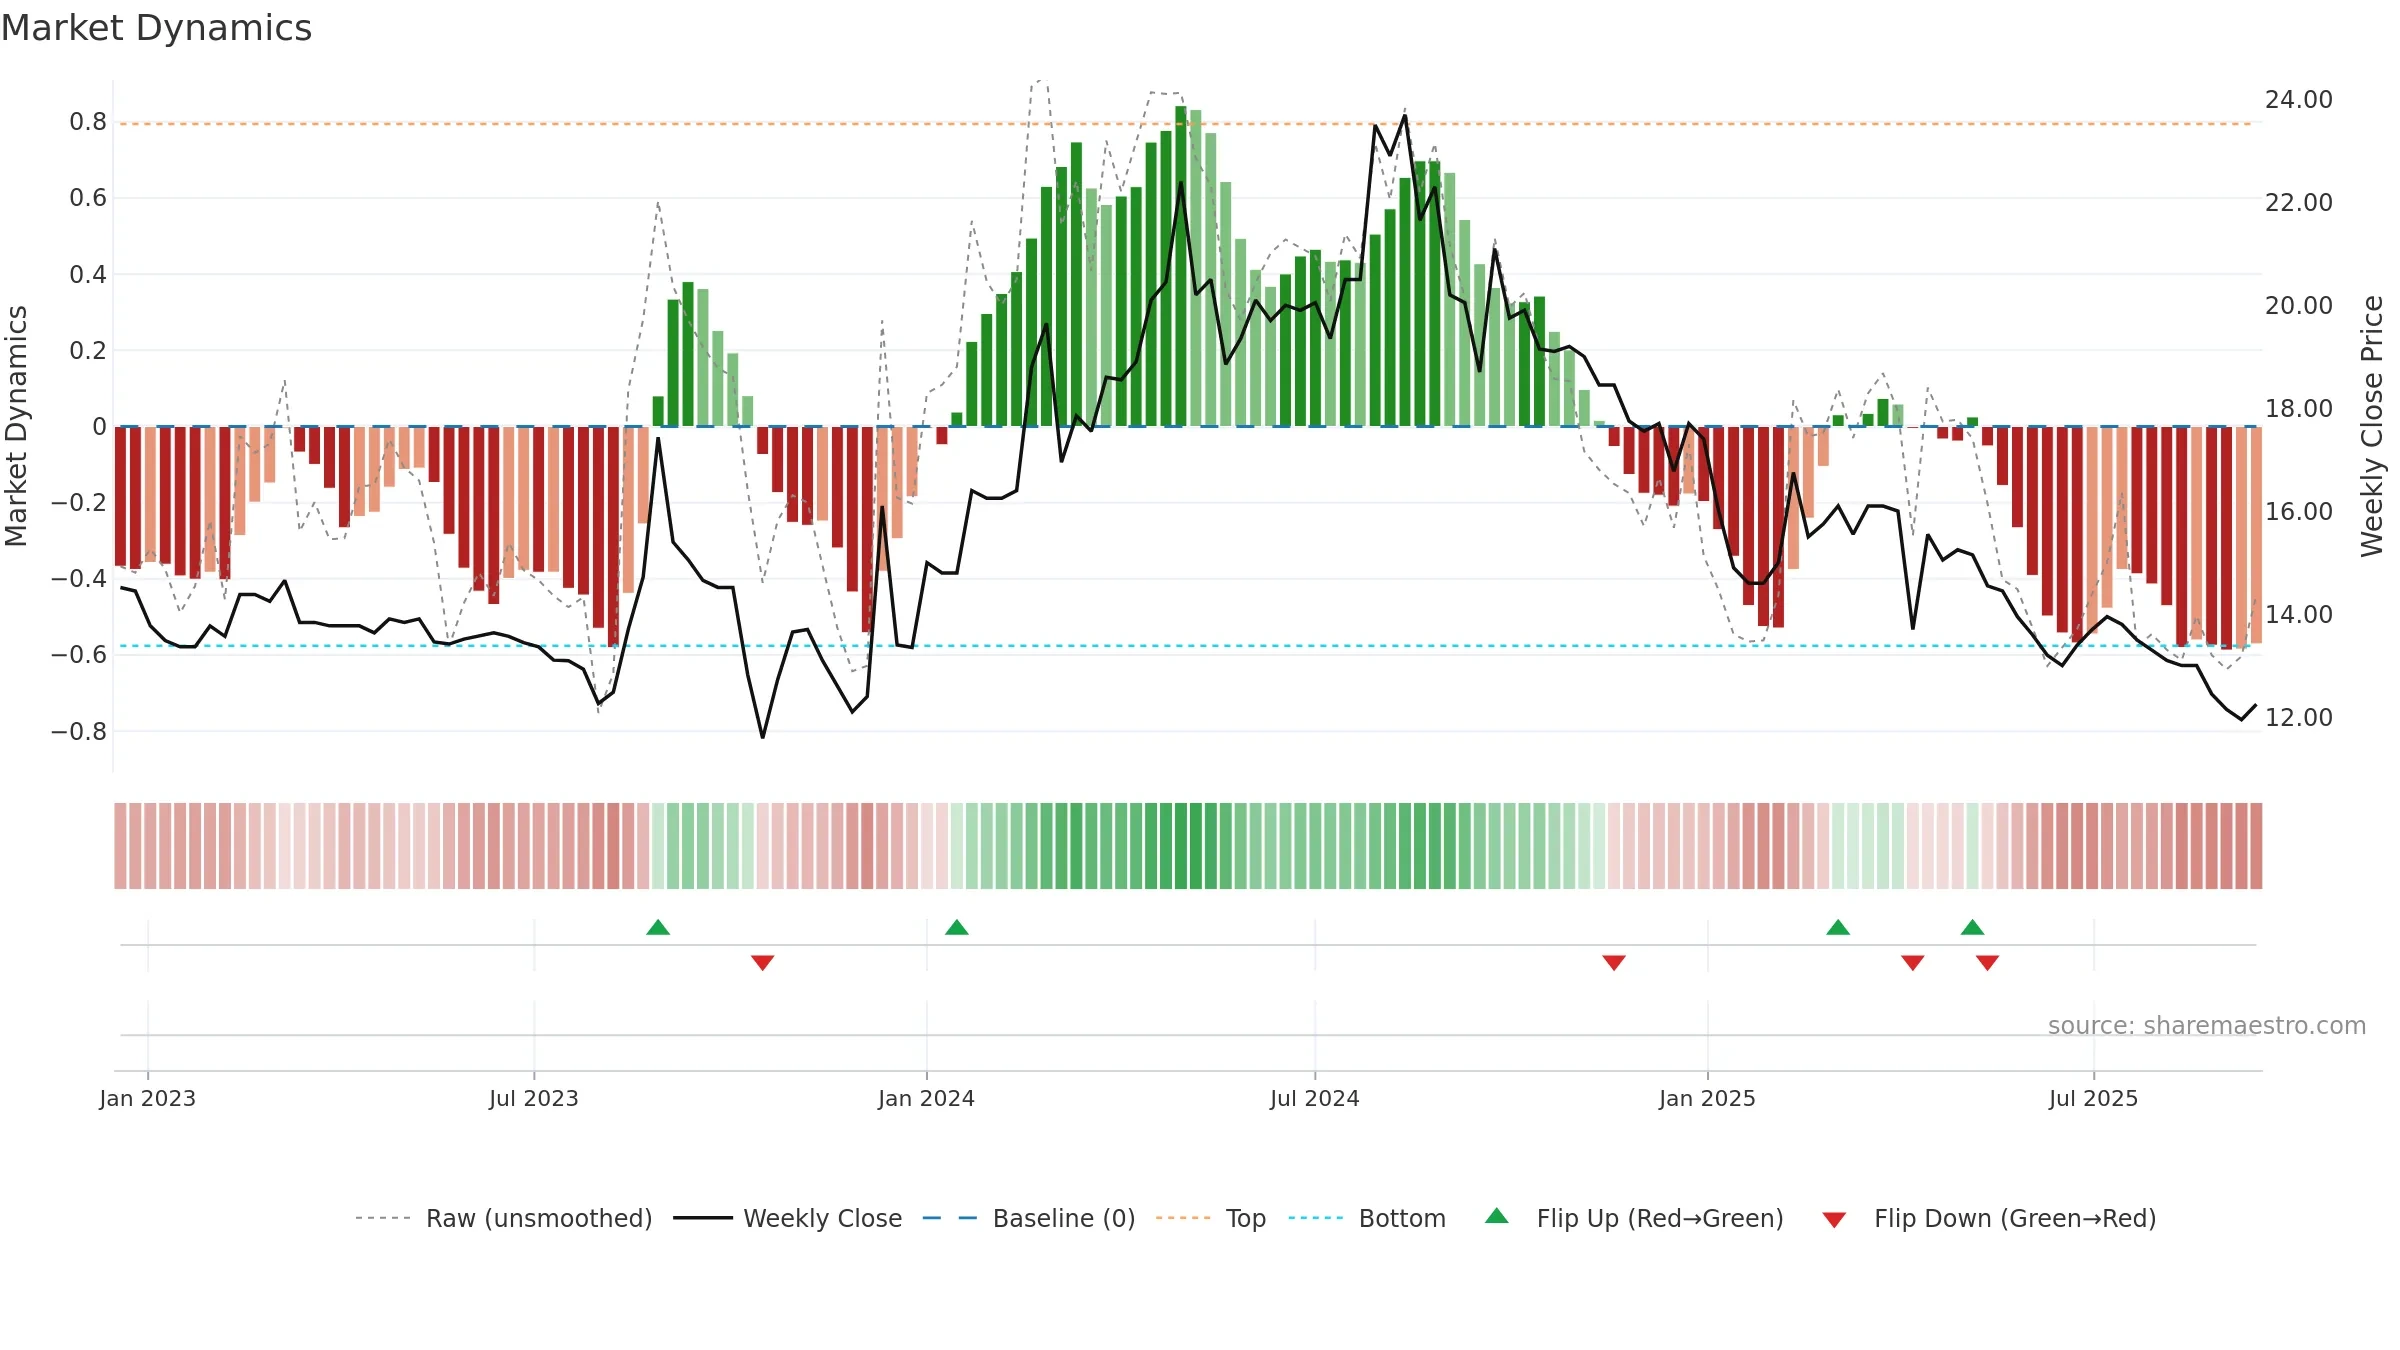Image resolution: width=2400 pixels, height=1350 pixels.
Task: Click the 0.8 left axis tick label
Action: pyautogui.click(x=88, y=122)
